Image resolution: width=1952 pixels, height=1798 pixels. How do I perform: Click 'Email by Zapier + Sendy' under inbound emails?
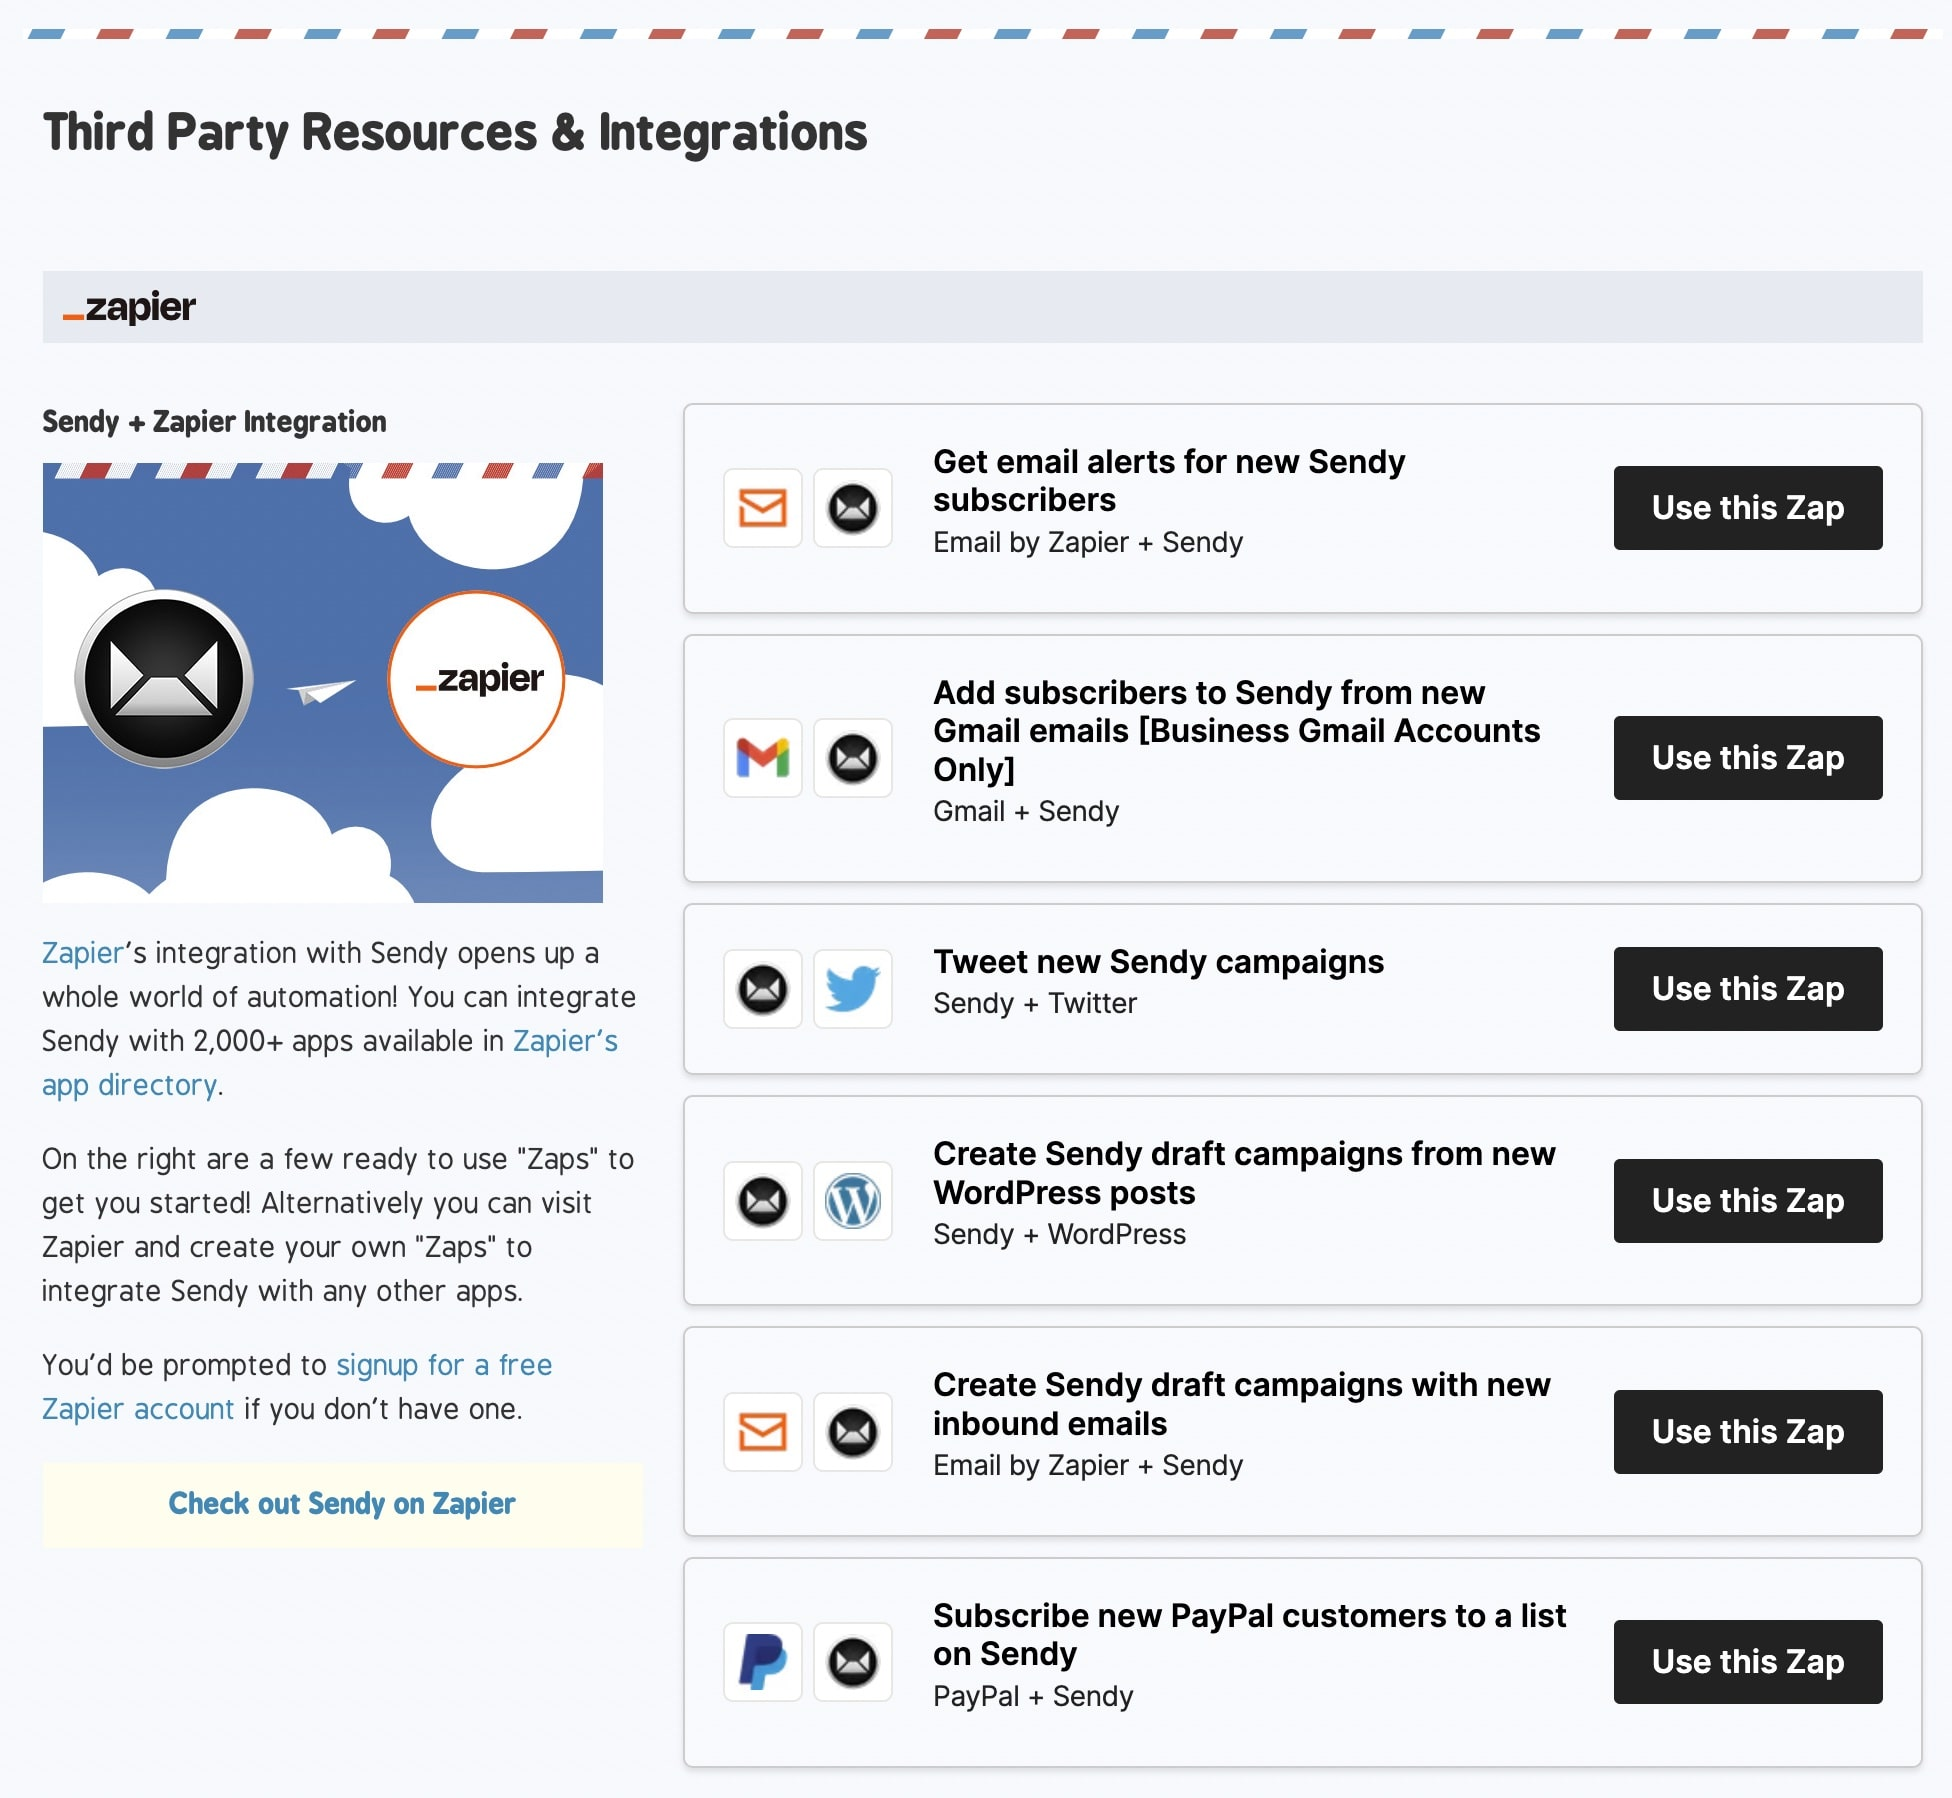tap(1088, 1465)
